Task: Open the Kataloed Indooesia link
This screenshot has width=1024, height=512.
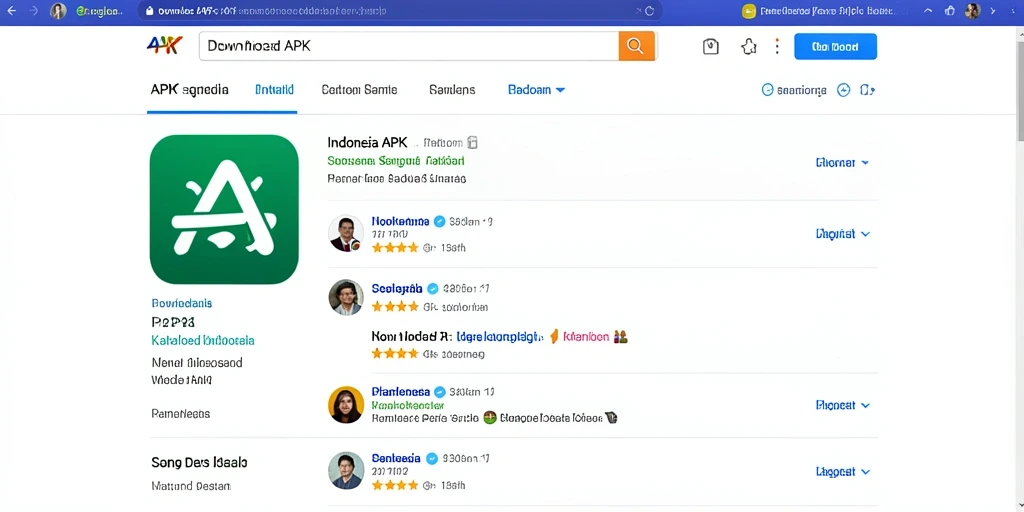Action: (203, 340)
